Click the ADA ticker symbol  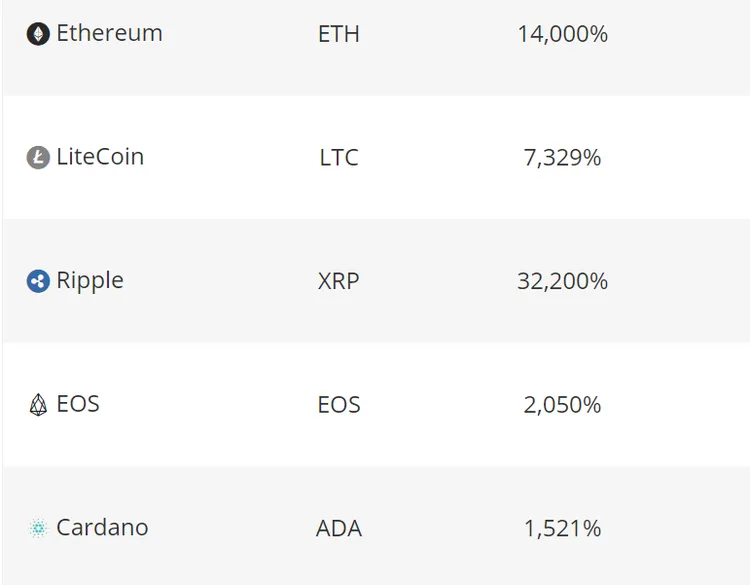tap(339, 529)
